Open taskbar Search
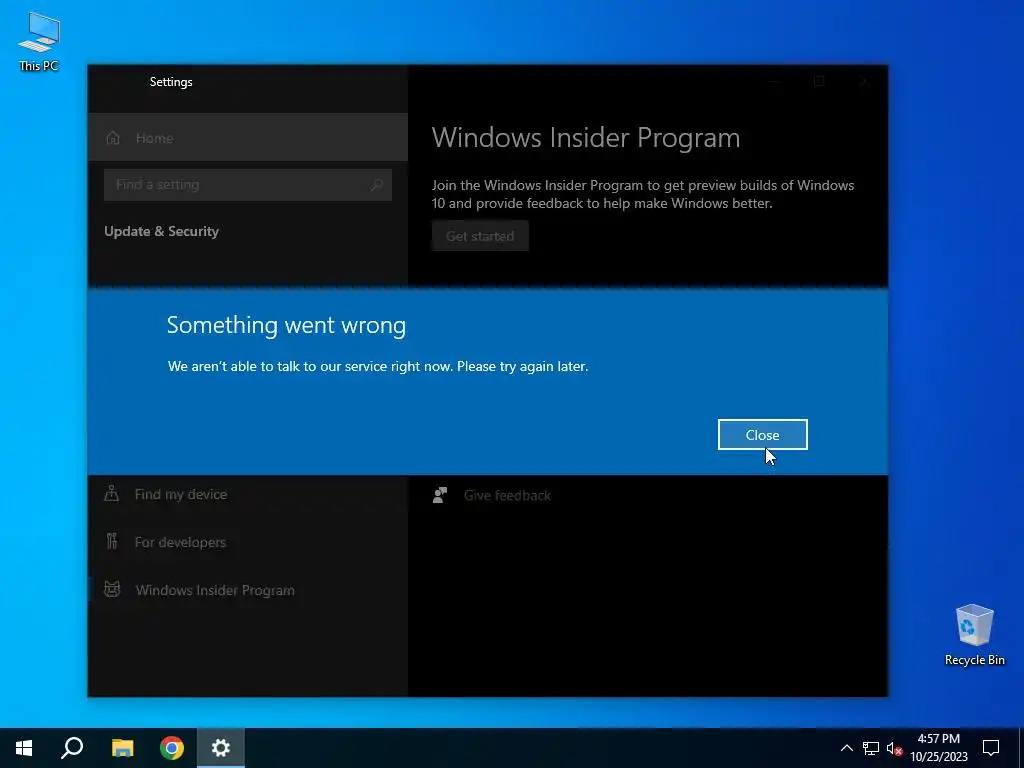 [x=72, y=748]
